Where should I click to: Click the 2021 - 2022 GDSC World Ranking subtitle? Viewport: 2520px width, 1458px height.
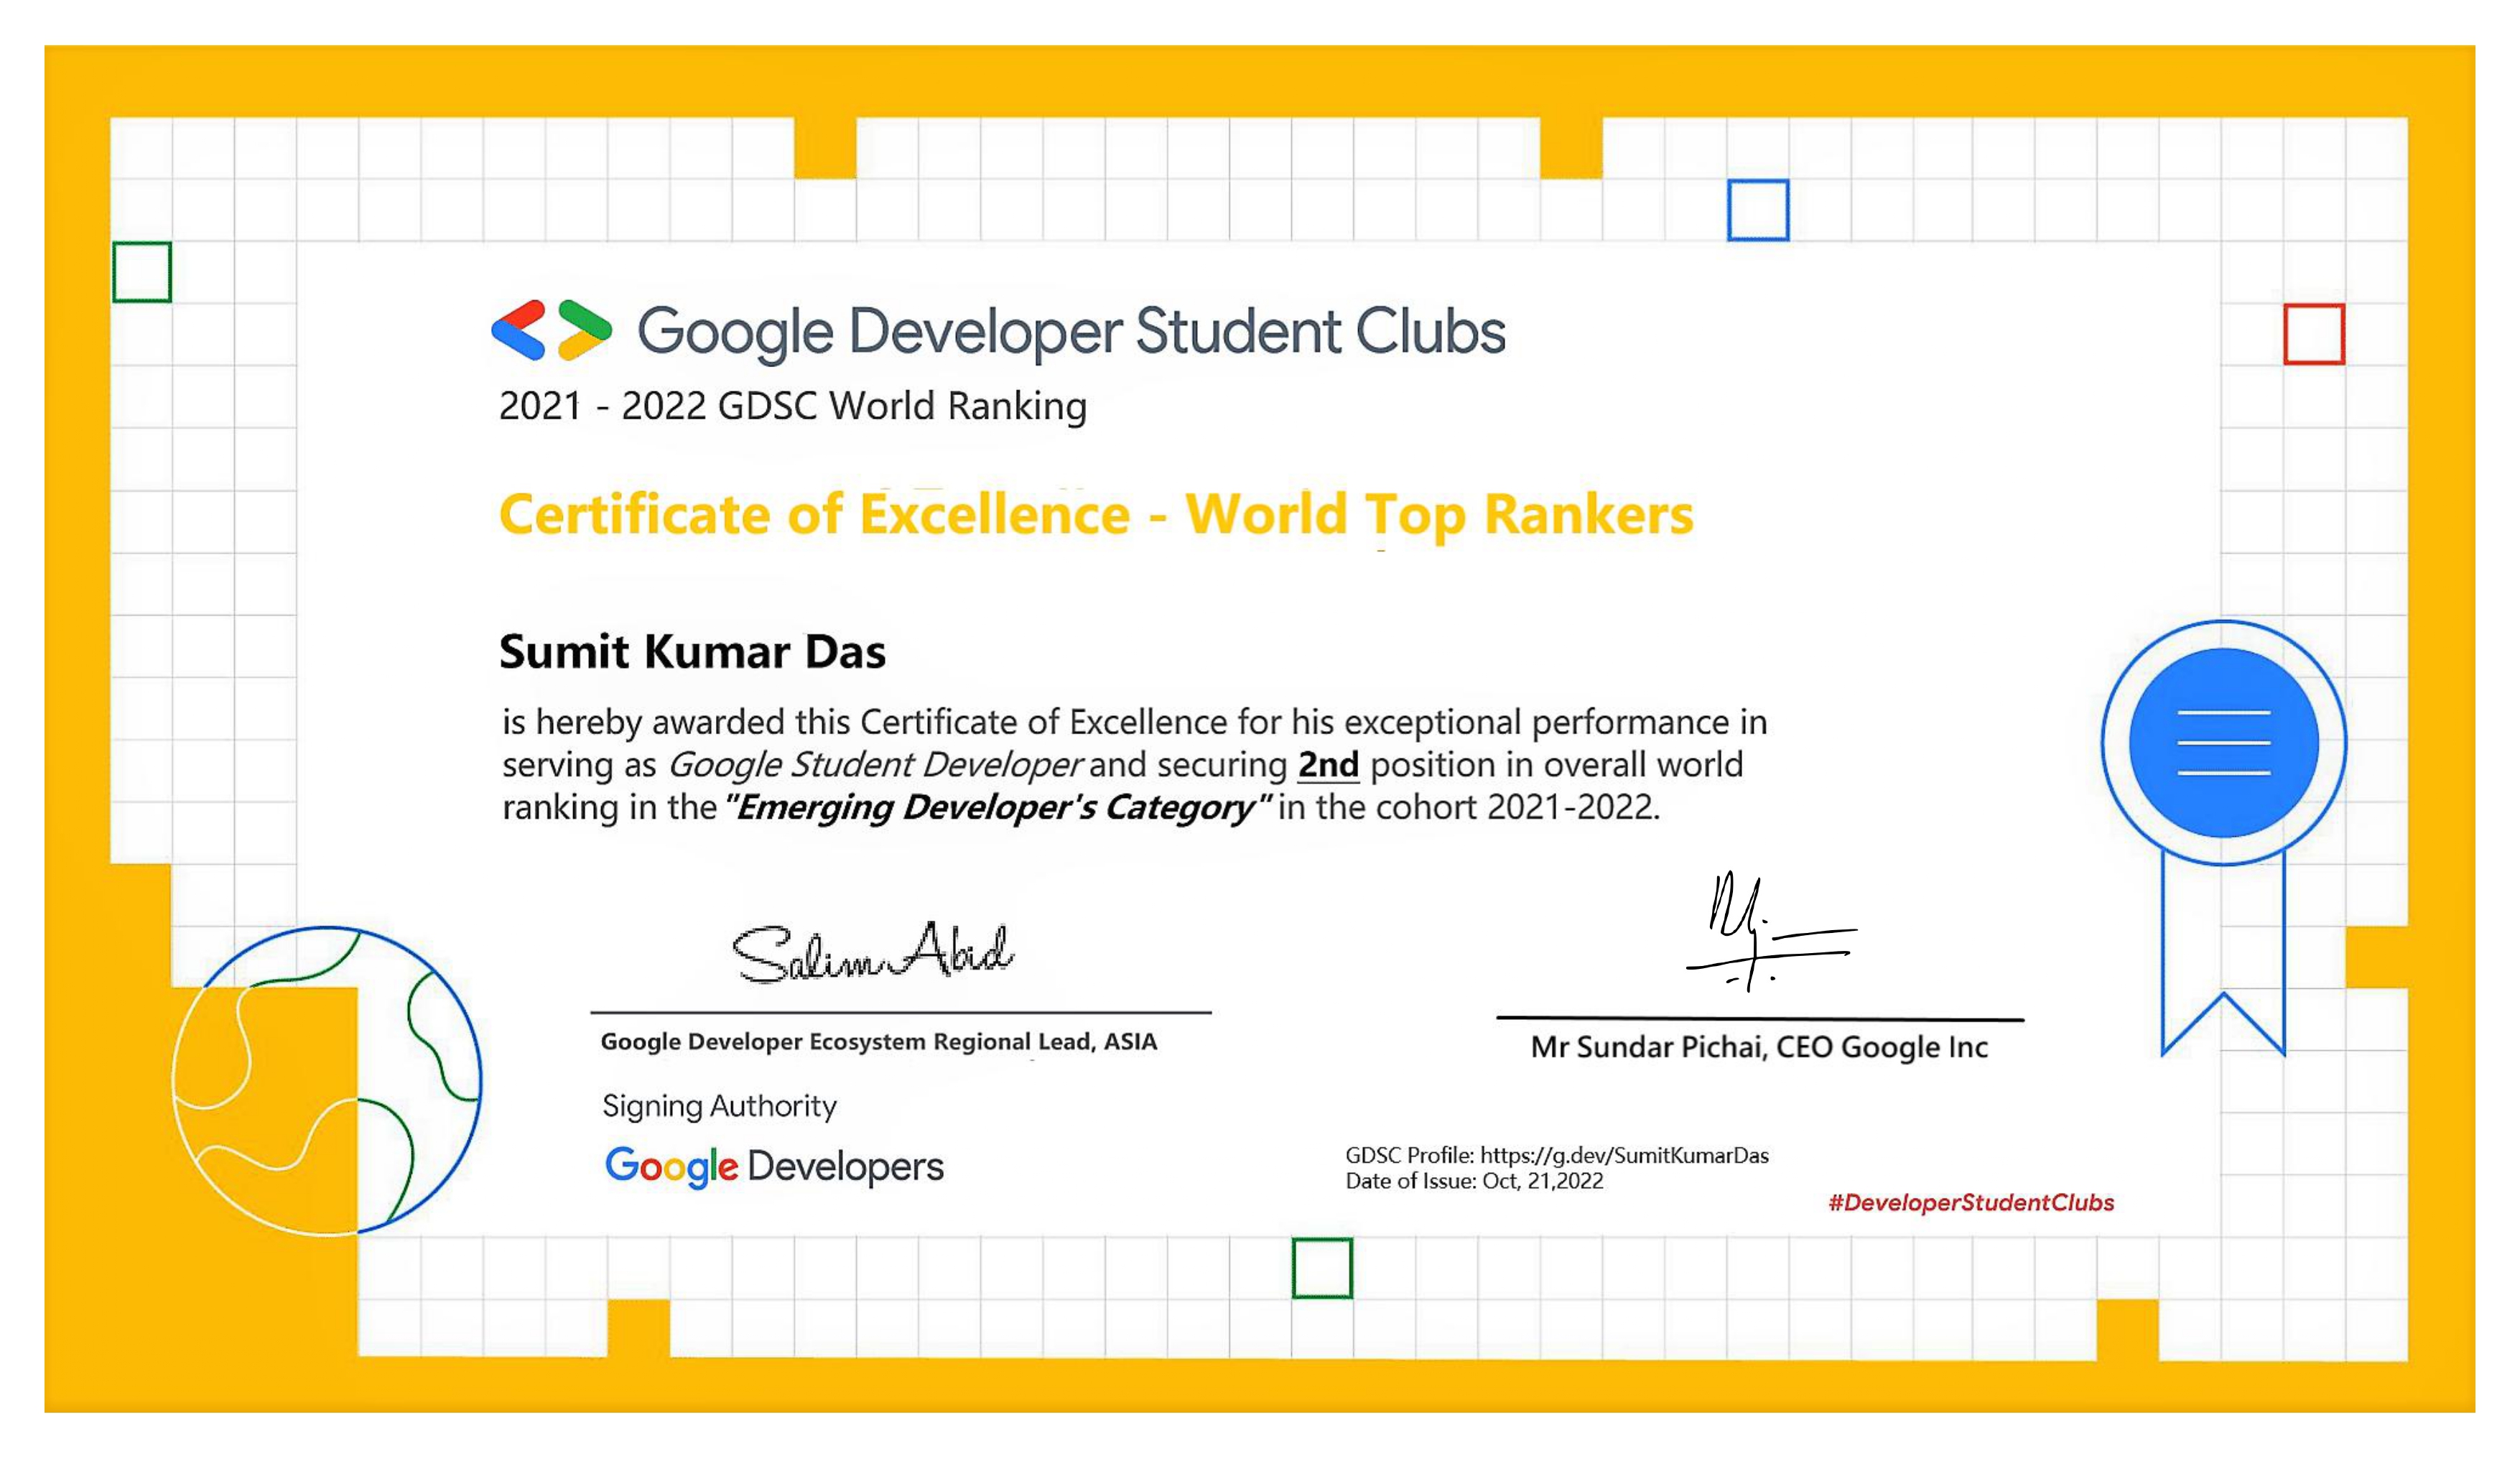[792, 406]
